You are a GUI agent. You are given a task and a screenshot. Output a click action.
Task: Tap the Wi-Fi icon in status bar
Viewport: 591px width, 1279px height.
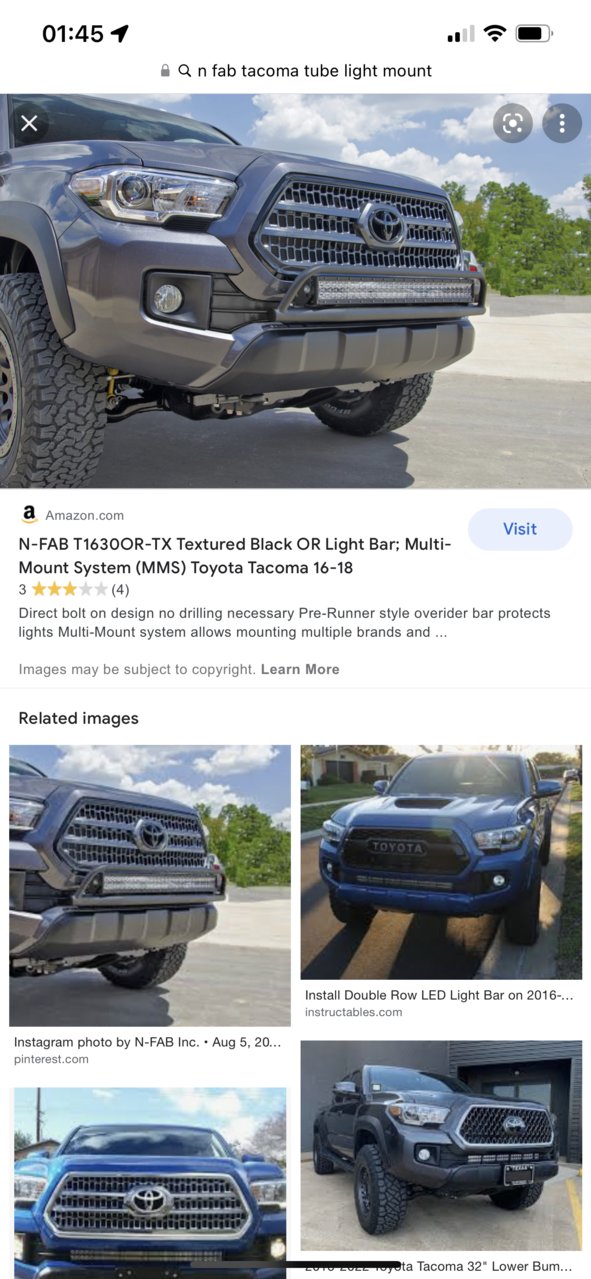494,33
